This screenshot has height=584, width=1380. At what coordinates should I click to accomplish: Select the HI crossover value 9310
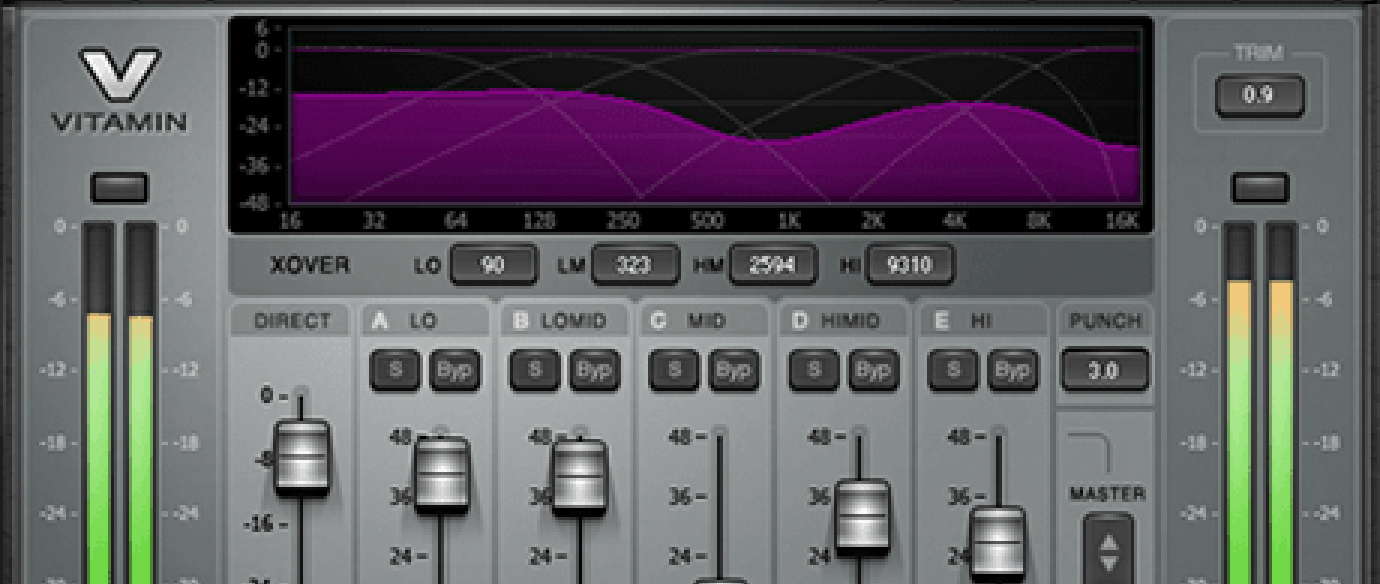(910, 265)
